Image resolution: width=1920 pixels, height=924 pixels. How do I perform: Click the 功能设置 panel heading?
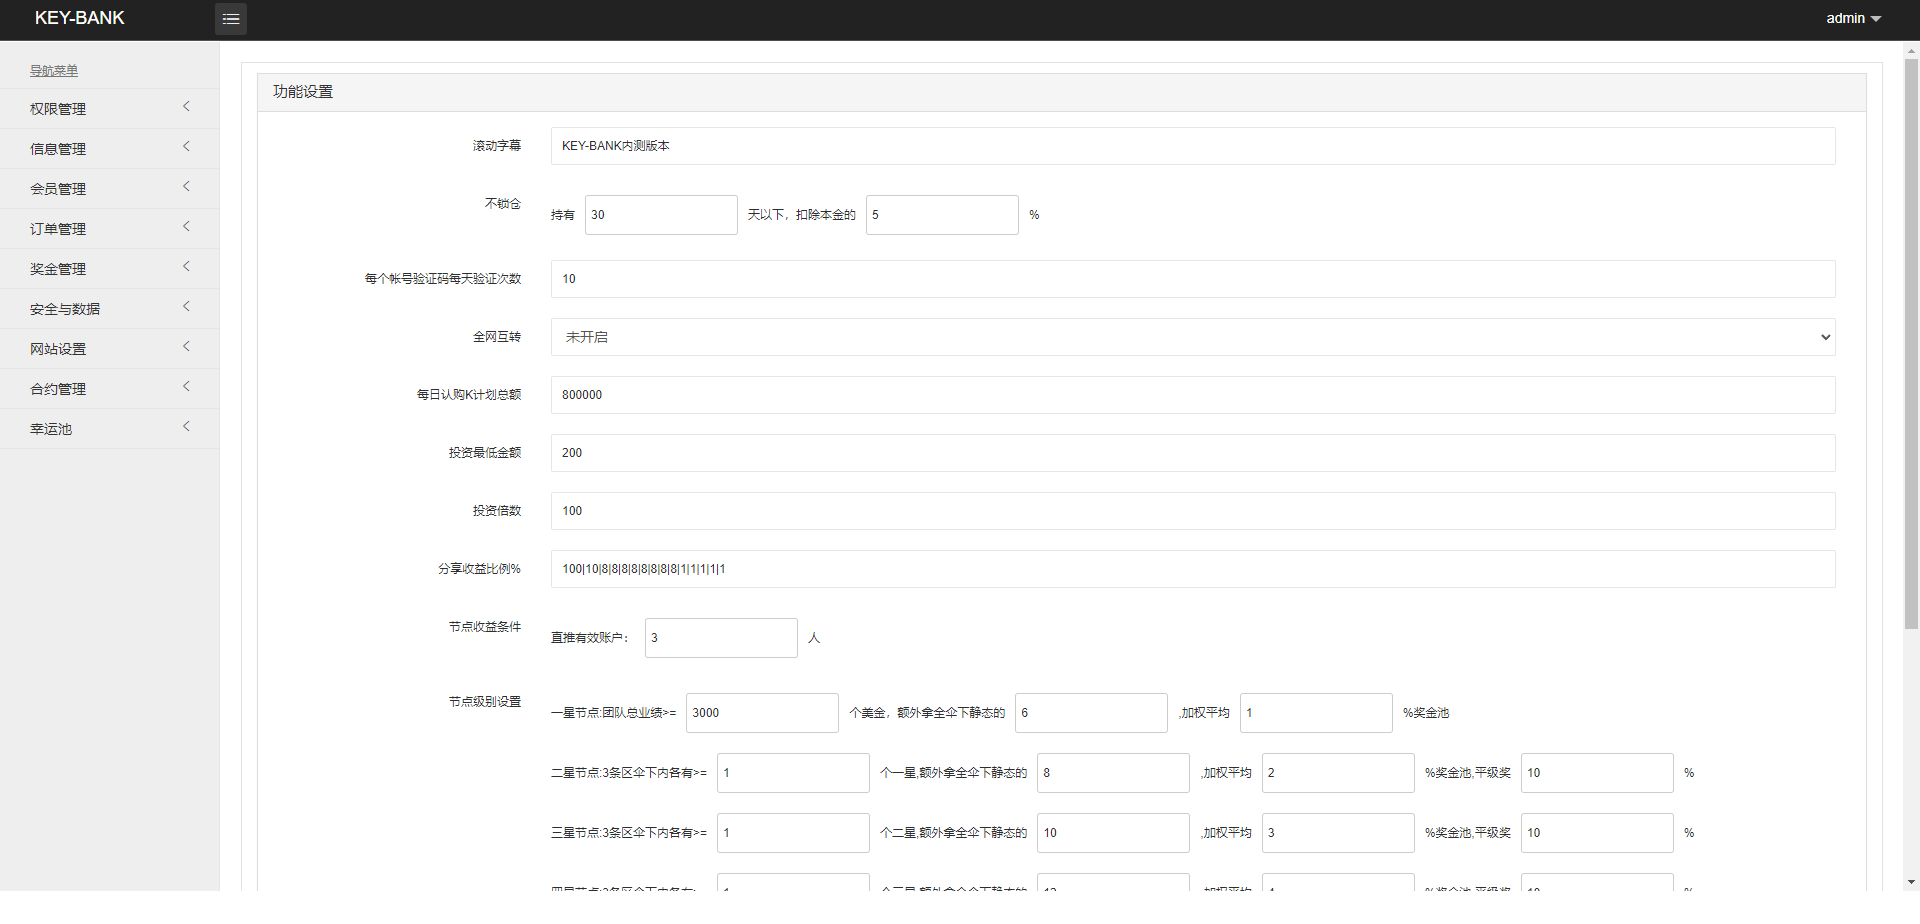click(x=303, y=92)
